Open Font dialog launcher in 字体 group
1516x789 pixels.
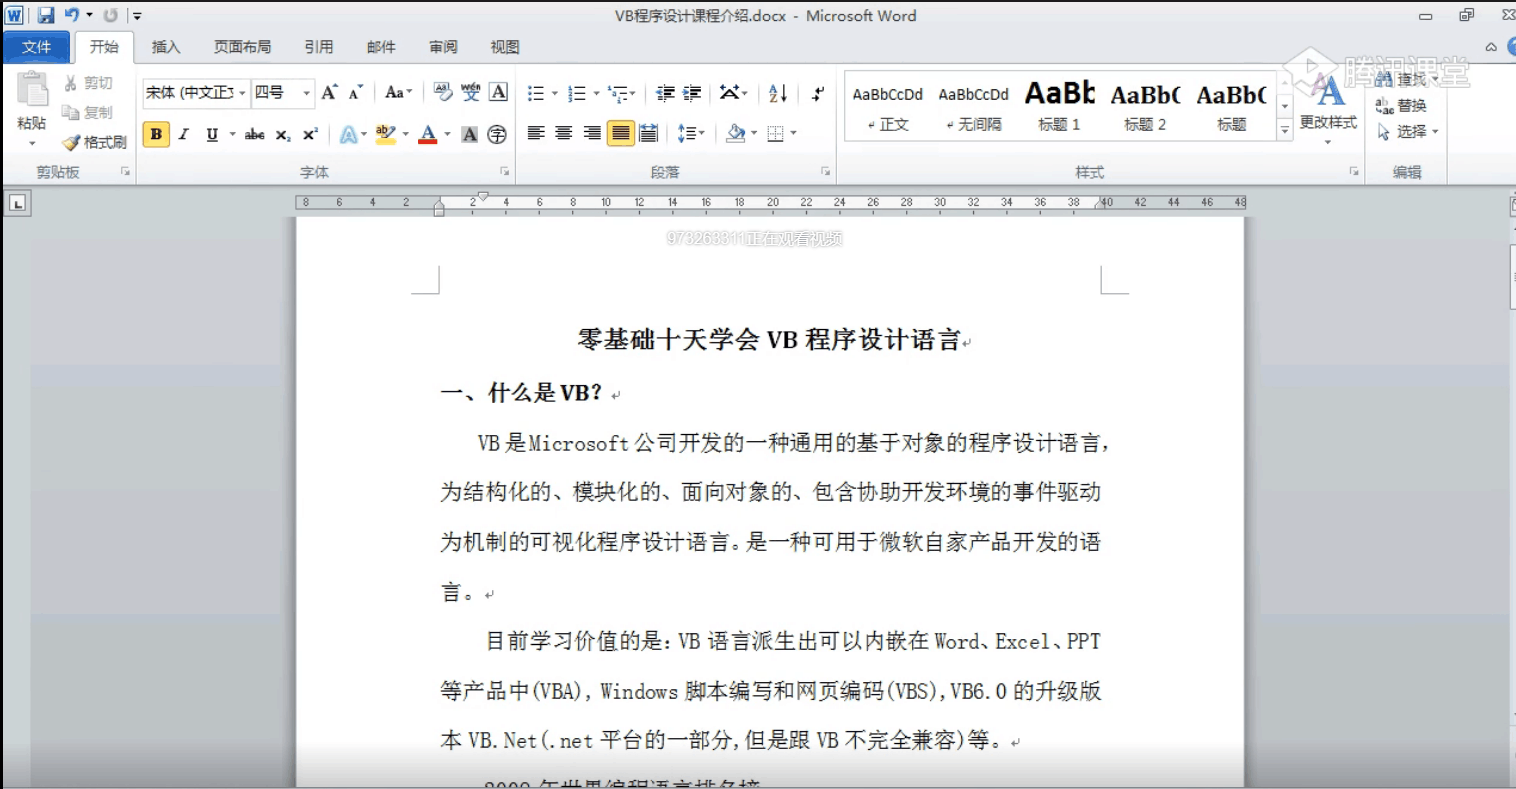click(x=505, y=172)
